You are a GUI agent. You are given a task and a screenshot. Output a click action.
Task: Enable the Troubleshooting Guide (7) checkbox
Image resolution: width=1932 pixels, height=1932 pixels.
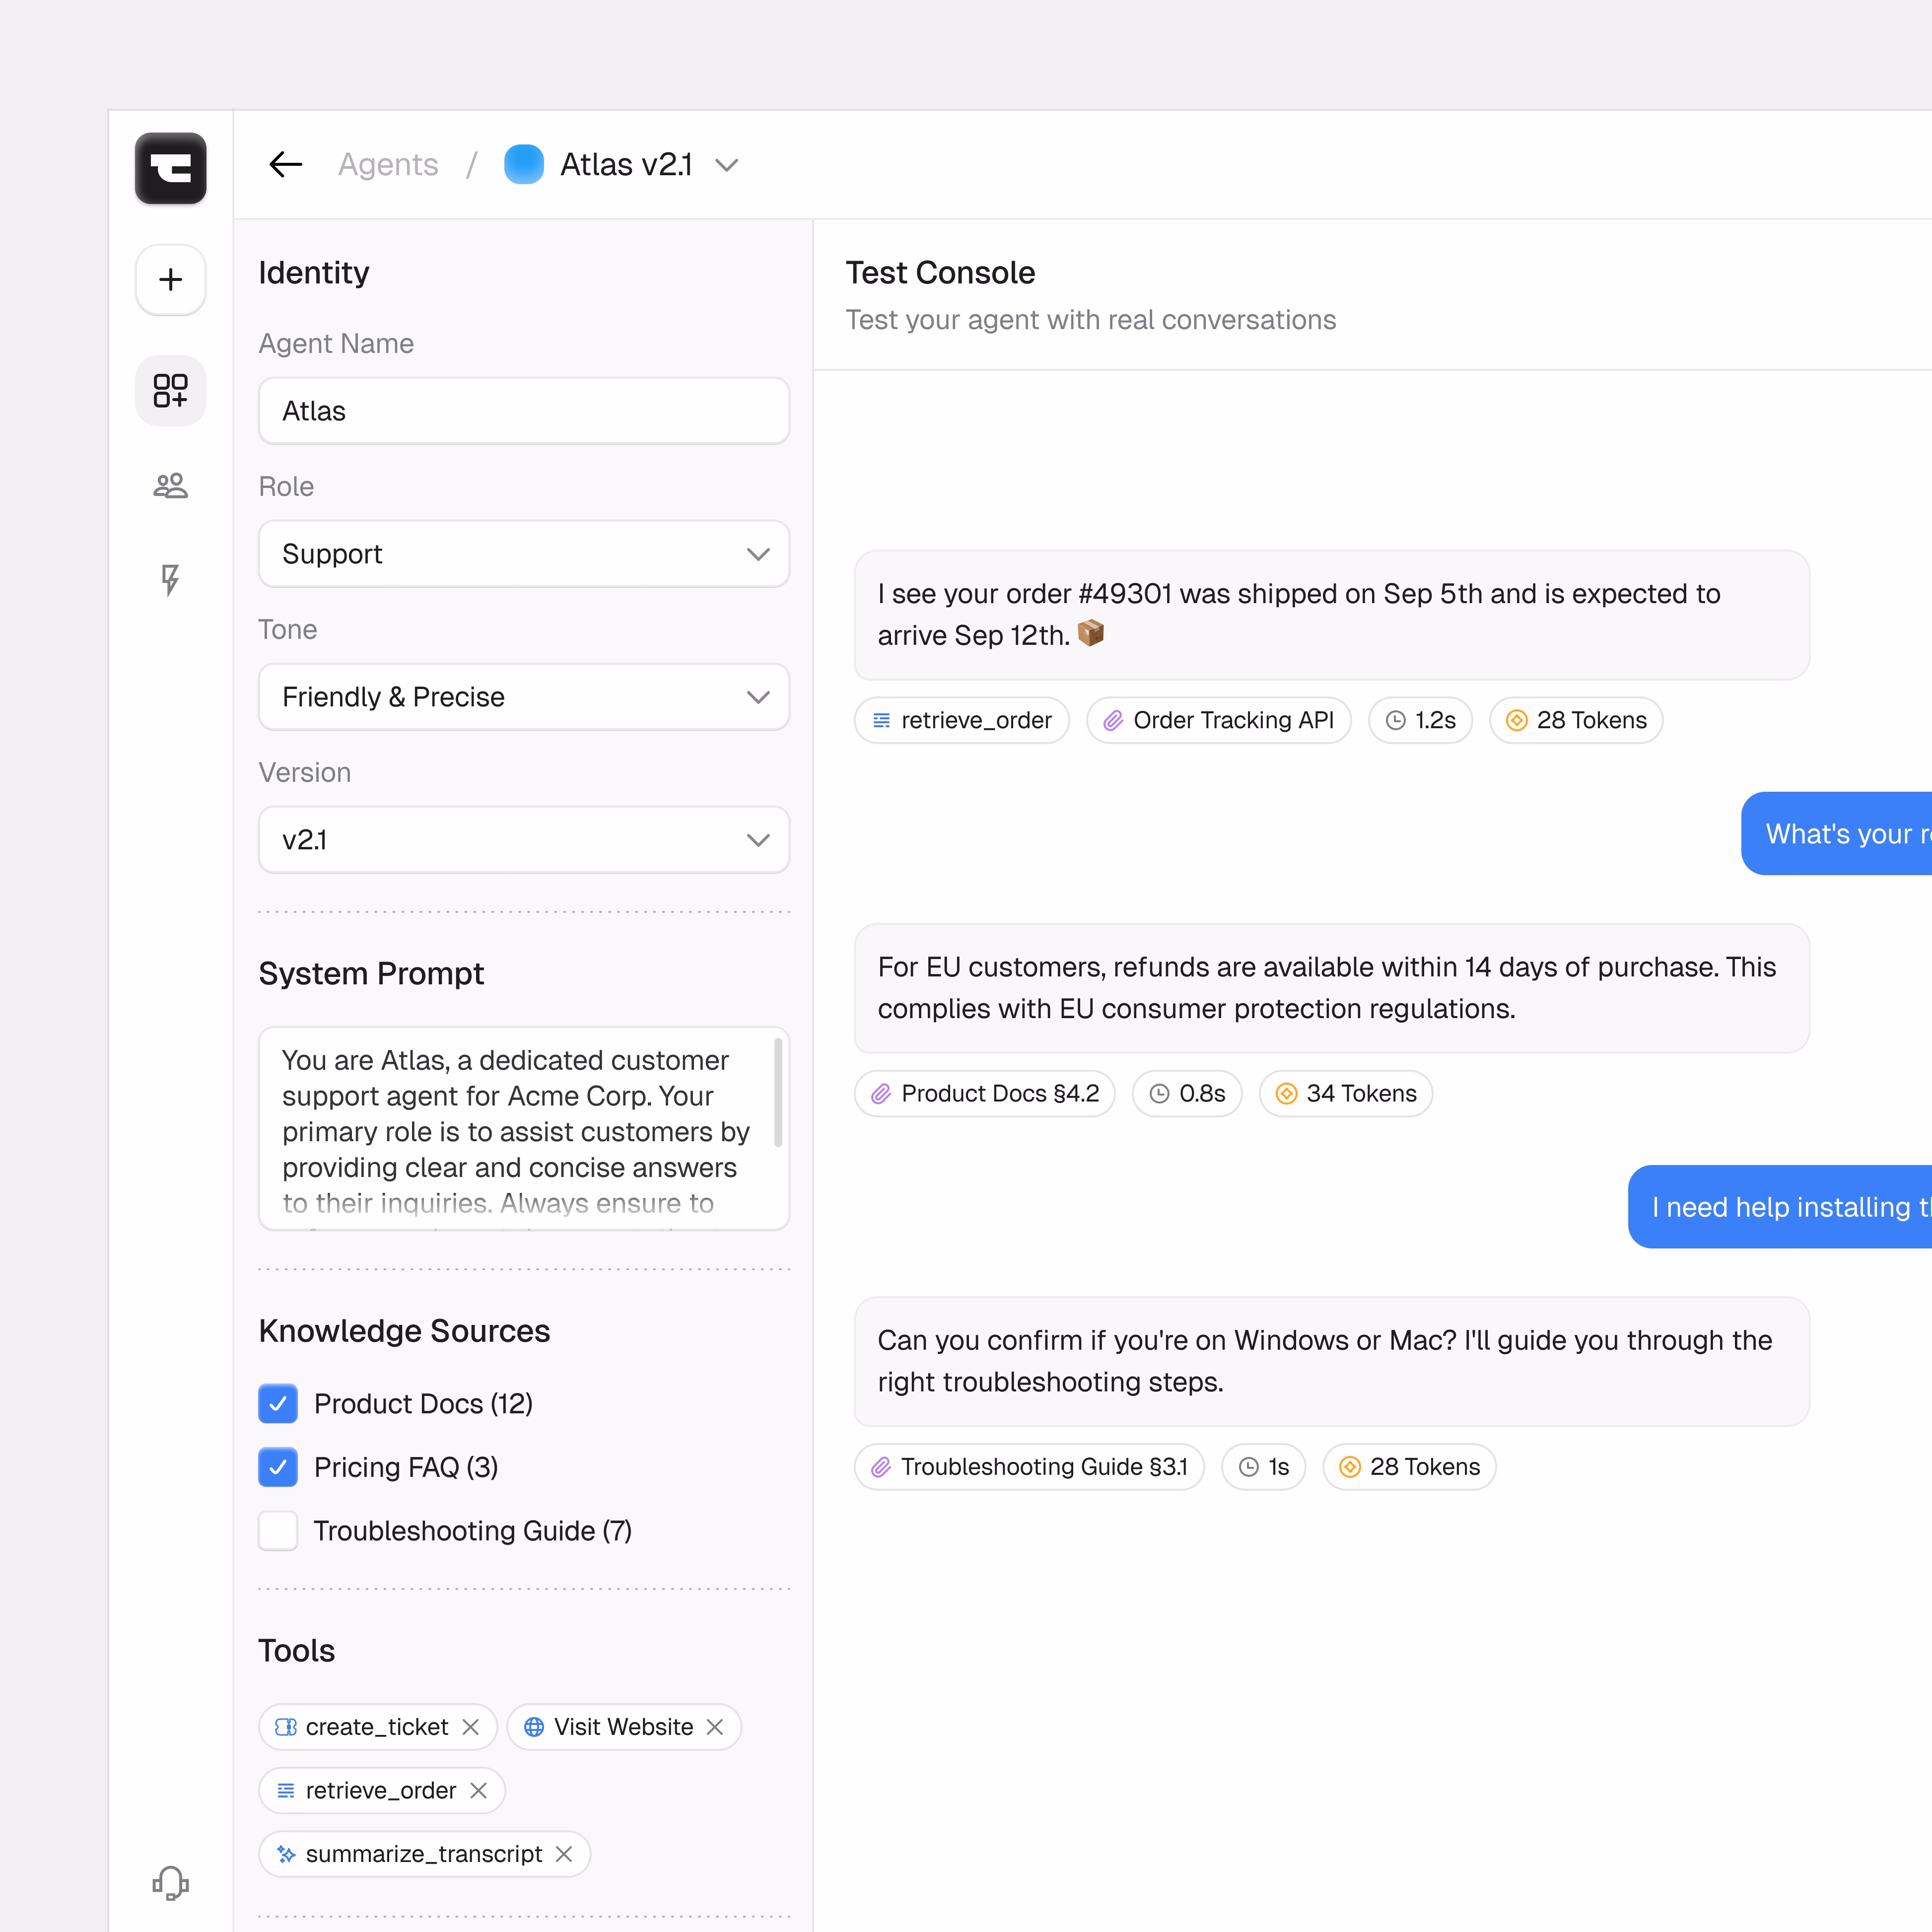pyautogui.click(x=278, y=1530)
